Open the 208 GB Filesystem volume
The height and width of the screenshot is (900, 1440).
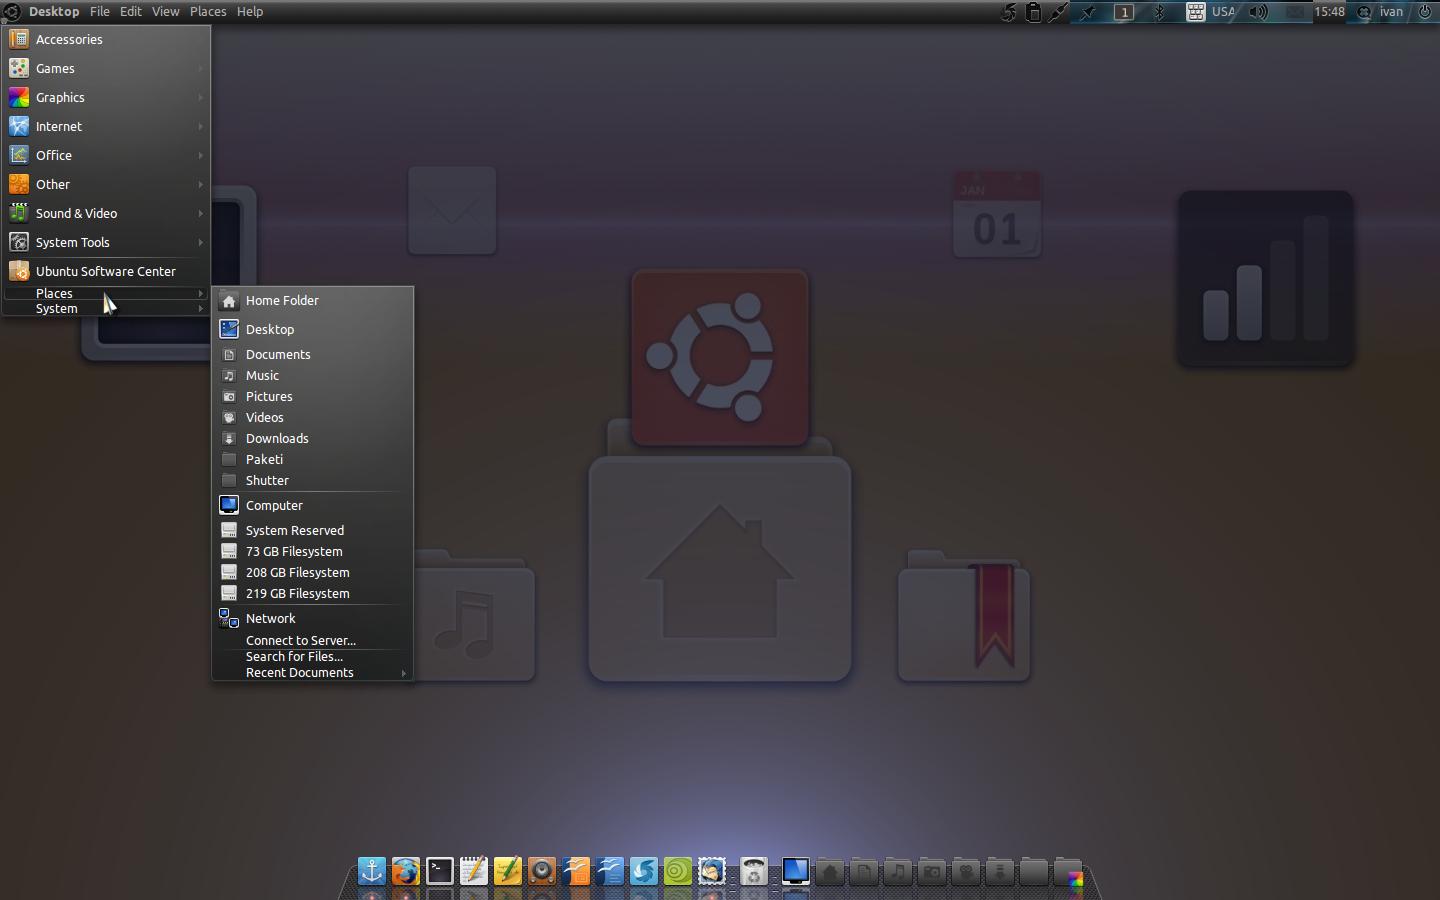(312, 572)
